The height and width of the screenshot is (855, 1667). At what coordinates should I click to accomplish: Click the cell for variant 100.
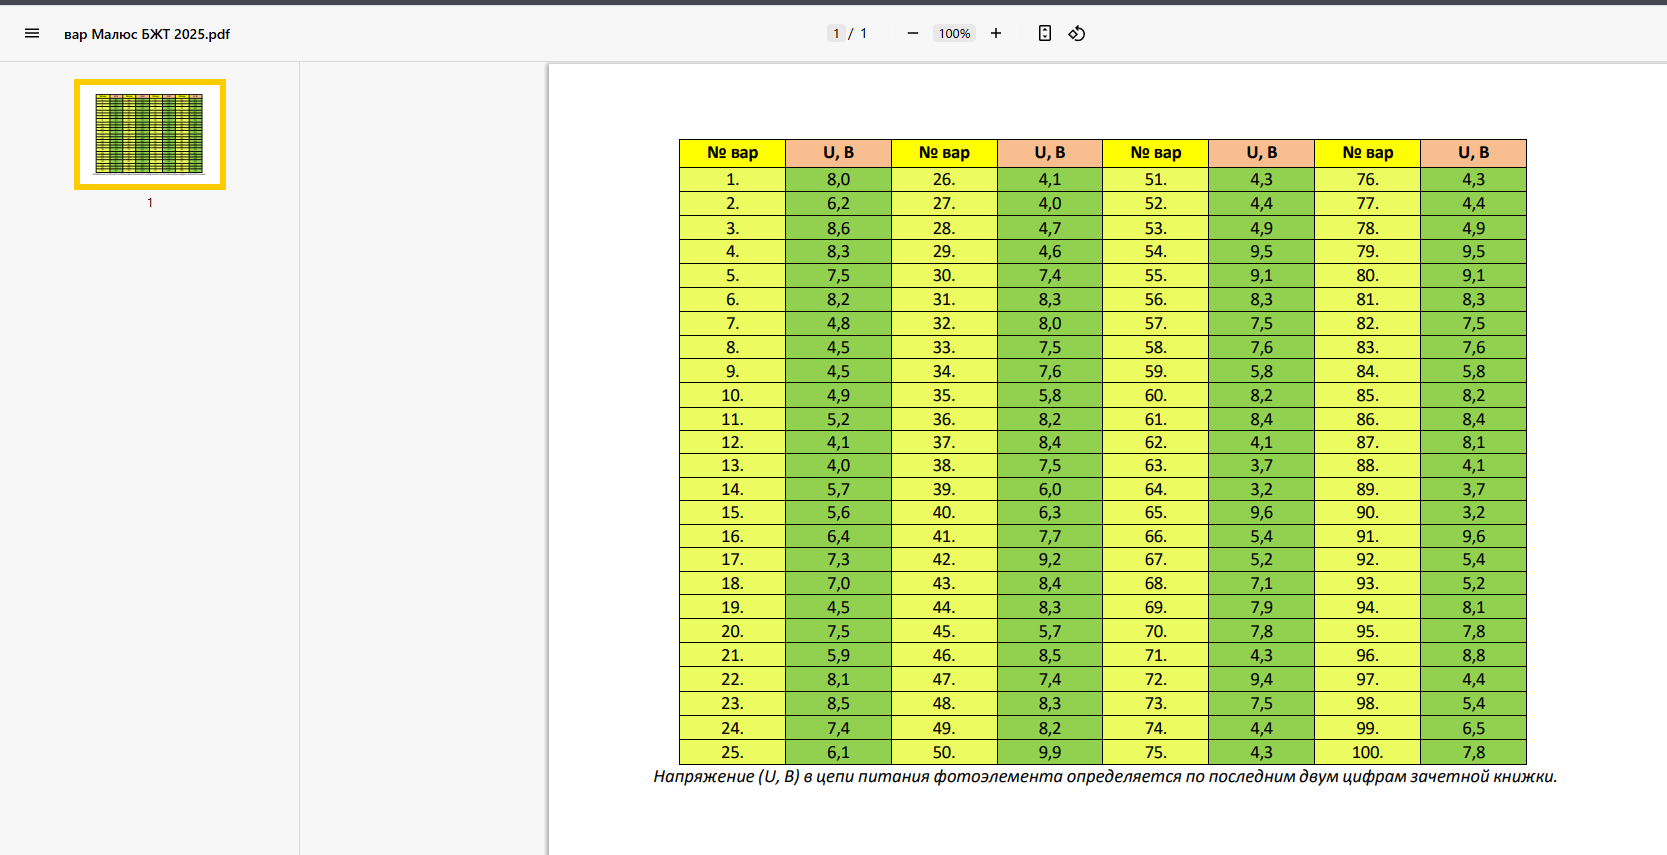point(1367,753)
